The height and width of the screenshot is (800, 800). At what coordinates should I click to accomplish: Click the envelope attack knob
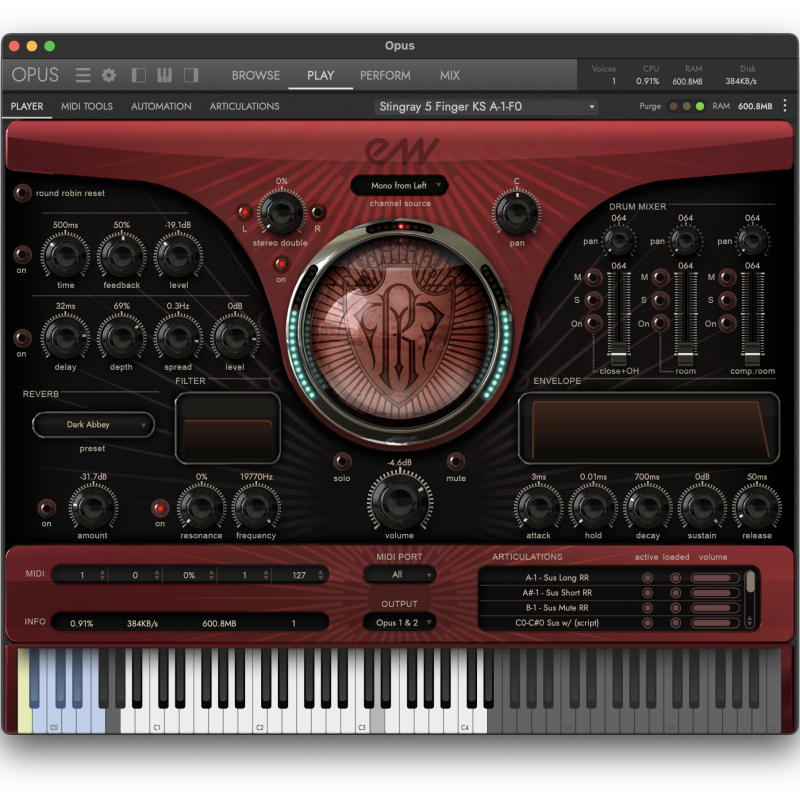point(539,507)
